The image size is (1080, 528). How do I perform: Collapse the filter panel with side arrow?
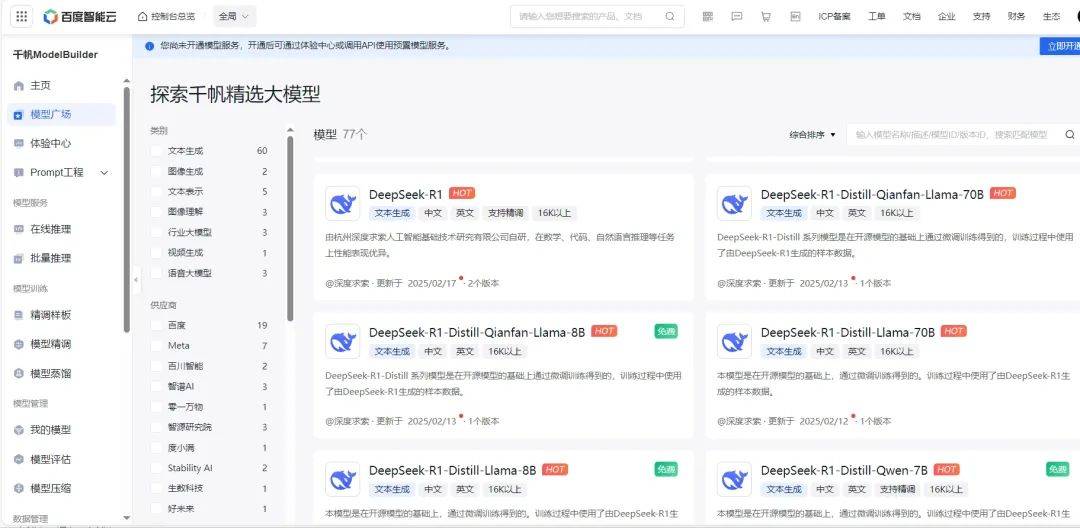pyautogui.click(x=136, y=280)
